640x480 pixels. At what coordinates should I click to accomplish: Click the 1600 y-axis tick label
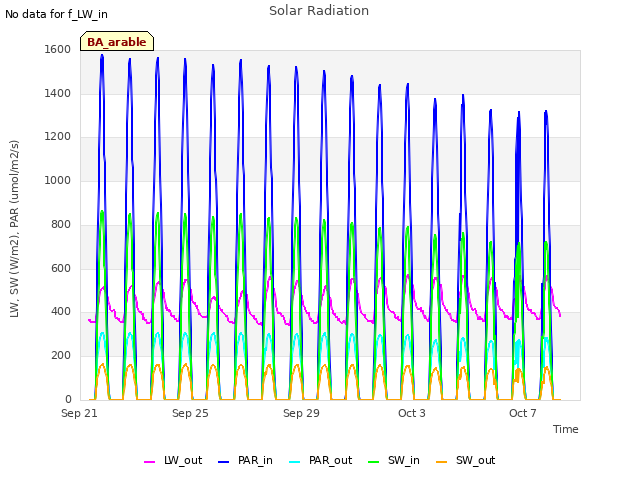pyautogui.click(x=58, y=49)
